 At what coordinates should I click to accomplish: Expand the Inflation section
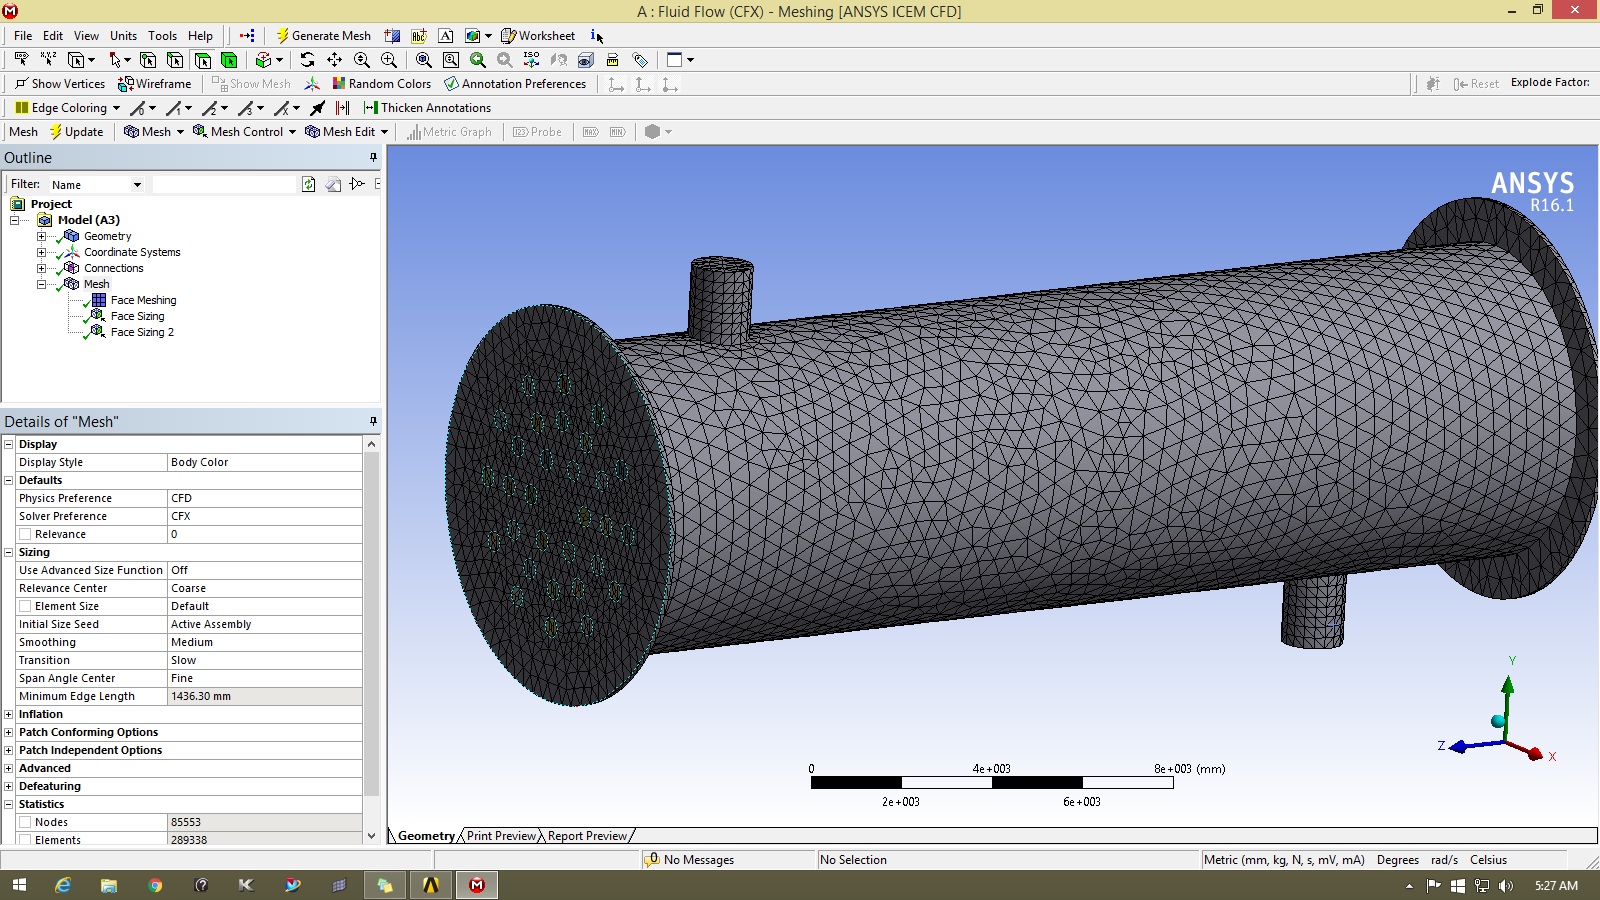9,714
